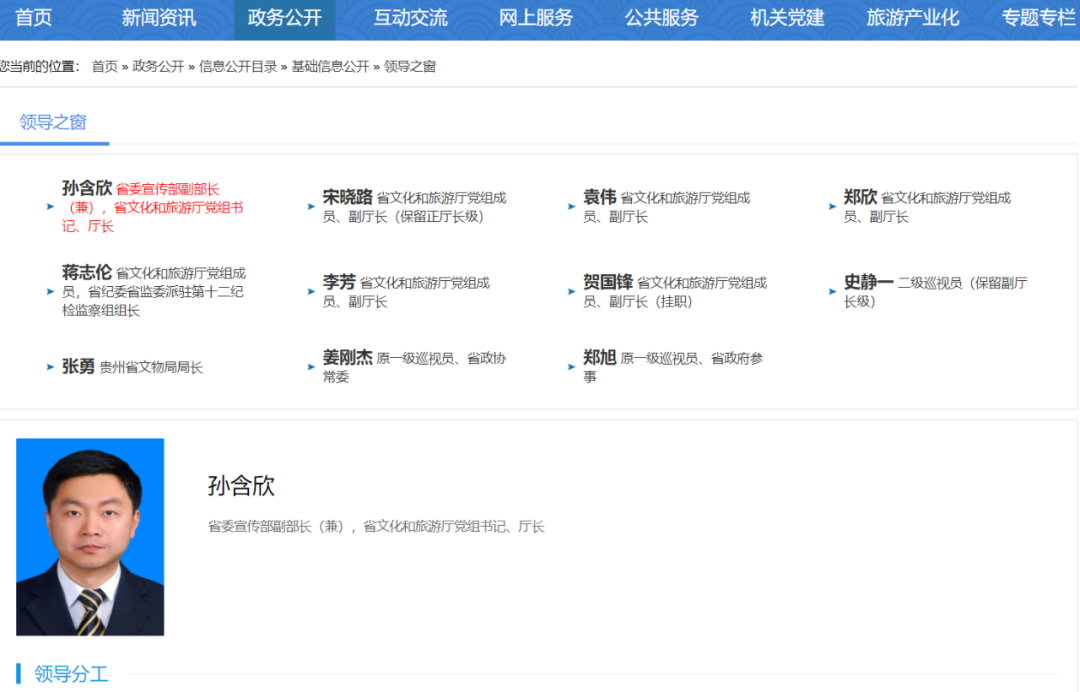Go to 首页 in the breadcrumb
The height and width of the screenshot is (692, 1080).
coord(105,67)
